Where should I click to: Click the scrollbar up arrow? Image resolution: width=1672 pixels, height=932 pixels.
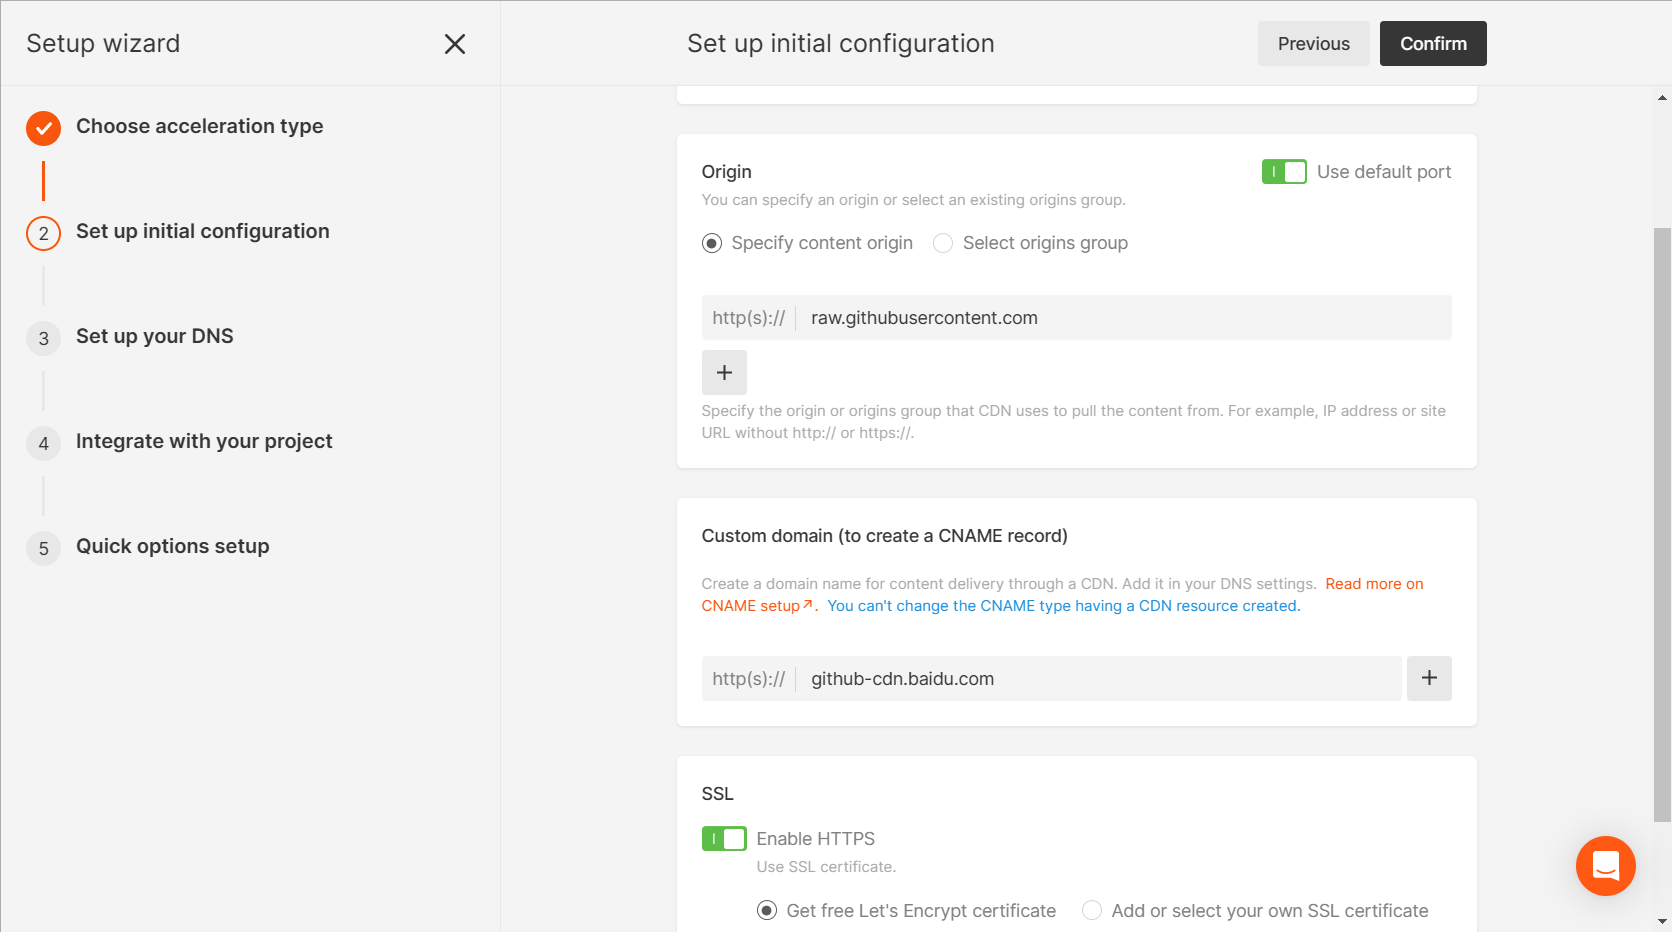tap(1662, 97)
